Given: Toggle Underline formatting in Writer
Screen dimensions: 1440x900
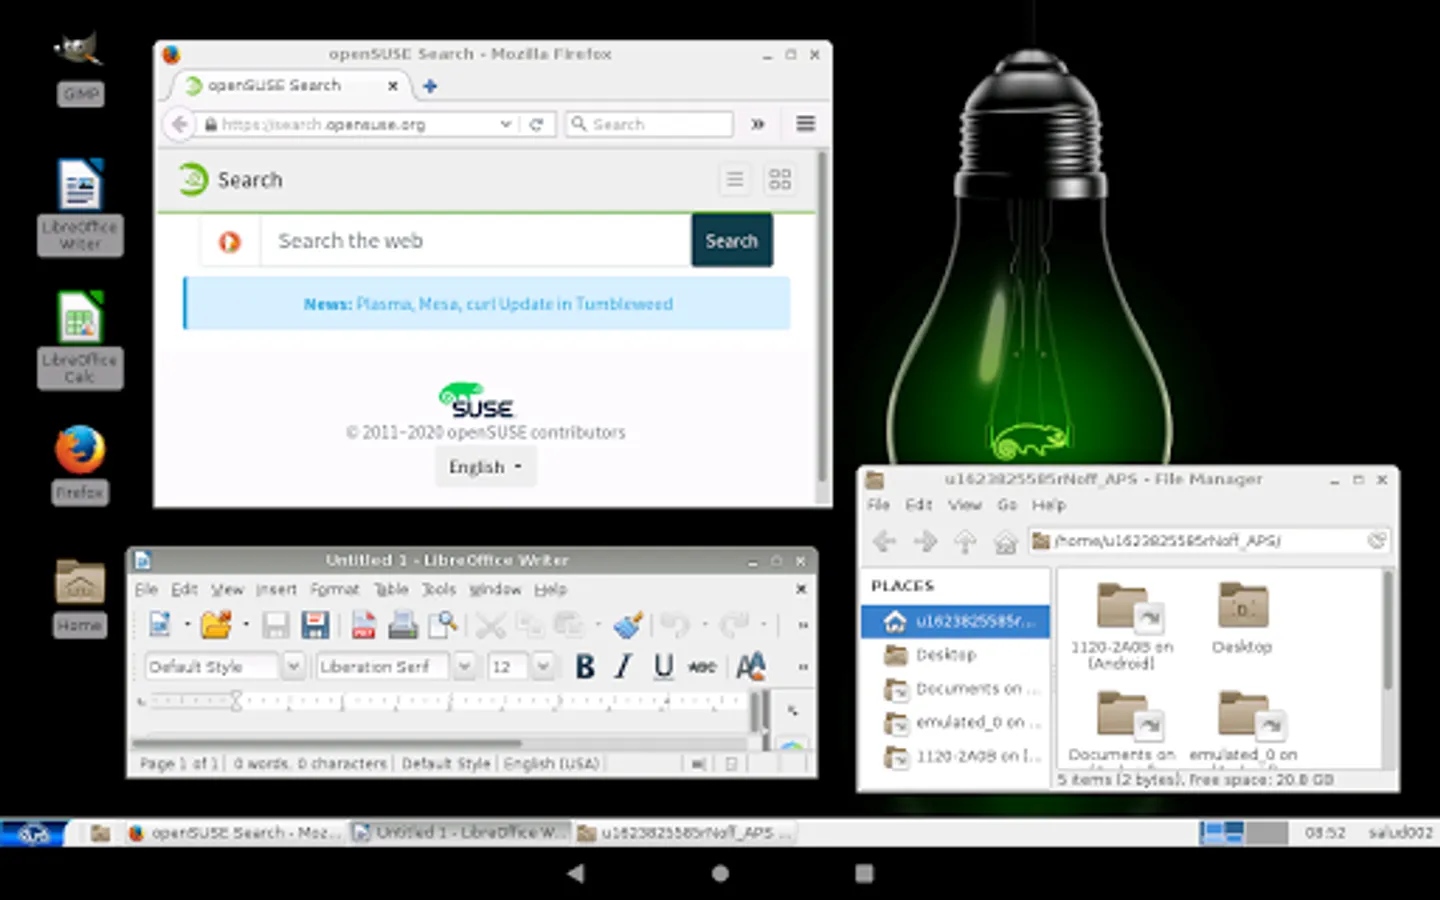Looking at the screenshot, I should (x=663, y=666).
